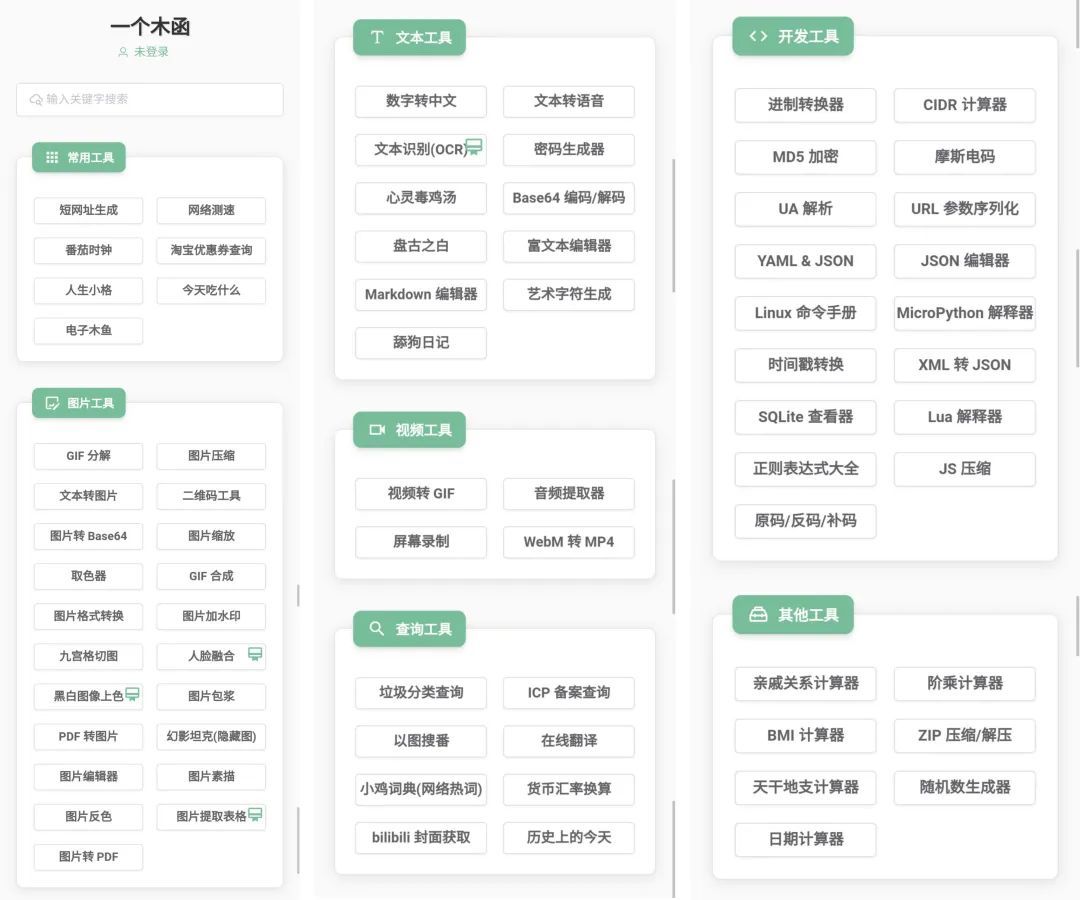Click the 未登录 login link
This screenshot has width=1080, height=900.
(151, 52)
